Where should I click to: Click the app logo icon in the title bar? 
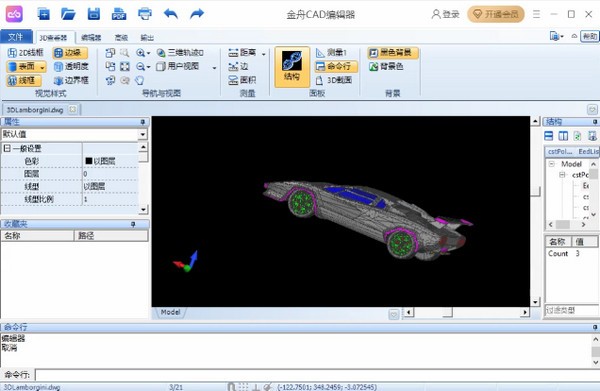pos(14,14)
